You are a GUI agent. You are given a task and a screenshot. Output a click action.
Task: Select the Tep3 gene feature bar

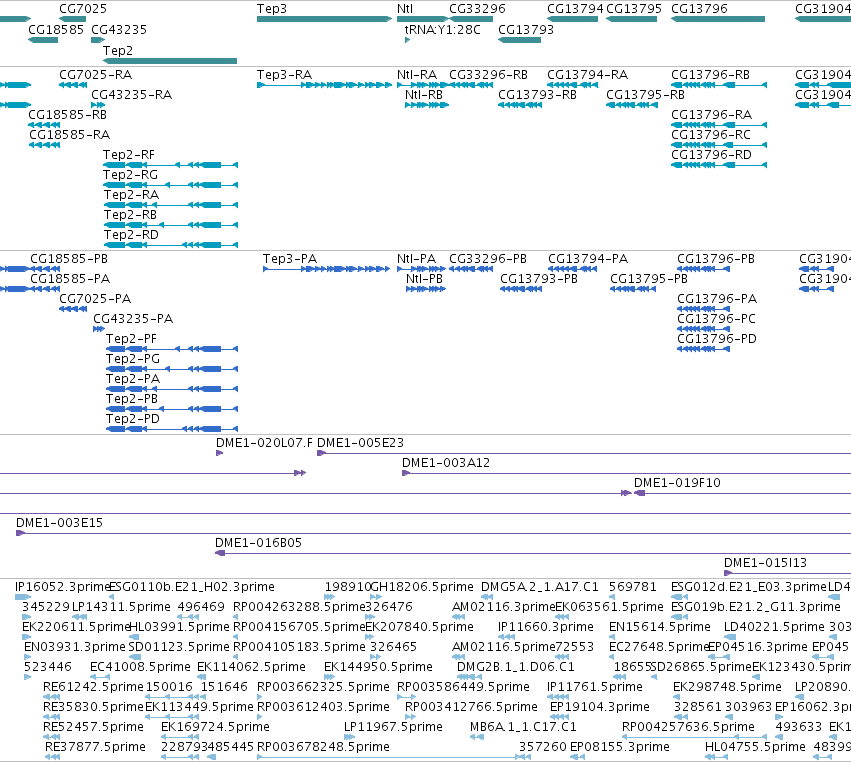324,19
